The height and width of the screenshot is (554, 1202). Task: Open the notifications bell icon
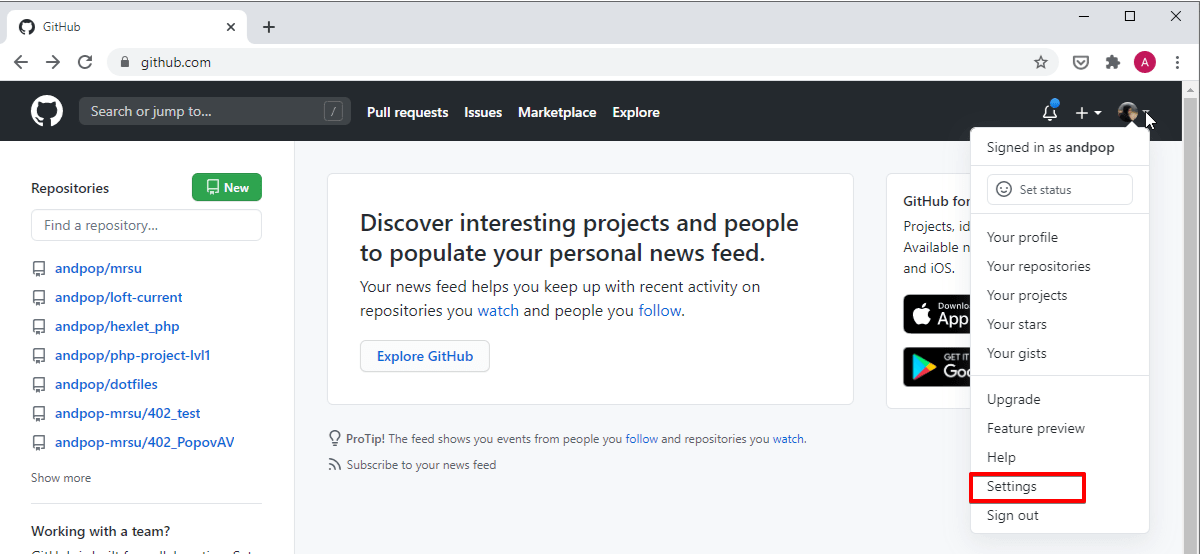[x=1050, y=112]
